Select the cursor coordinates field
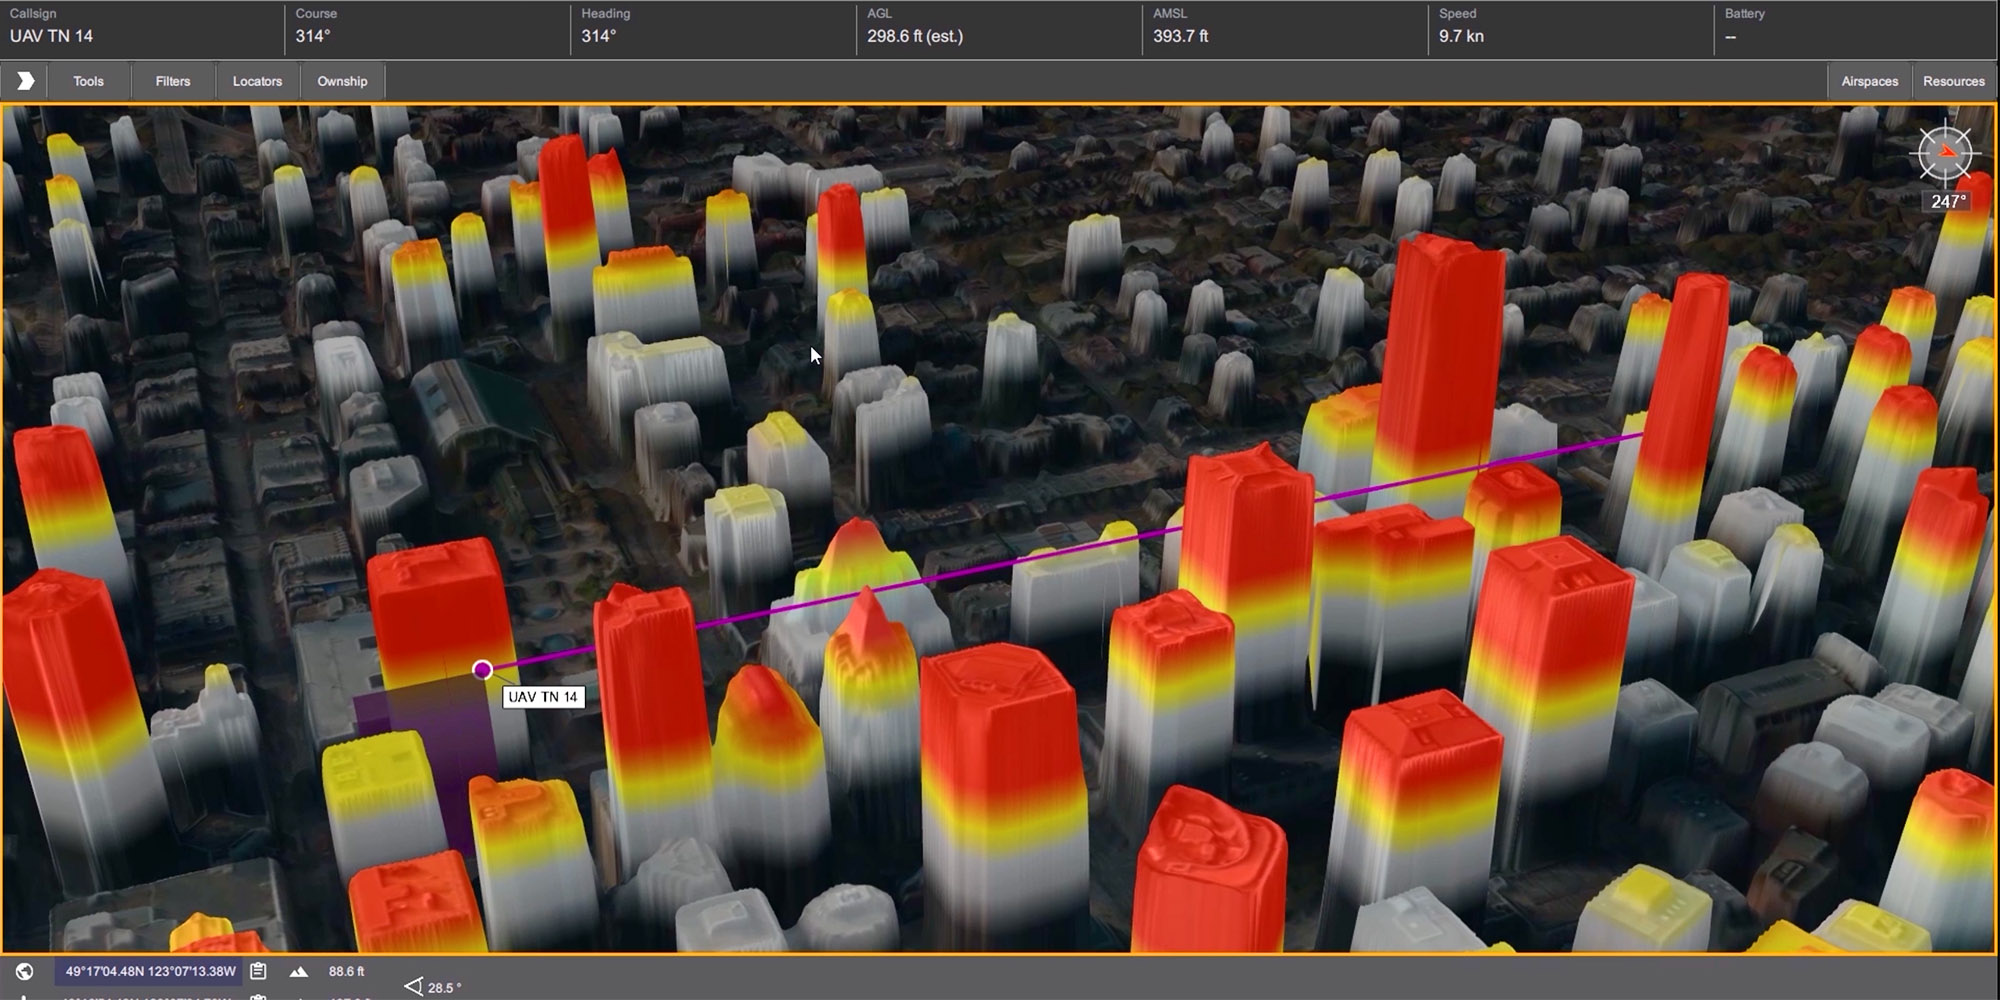Viewport: 2000px width, 1000px height. (150, 971)
